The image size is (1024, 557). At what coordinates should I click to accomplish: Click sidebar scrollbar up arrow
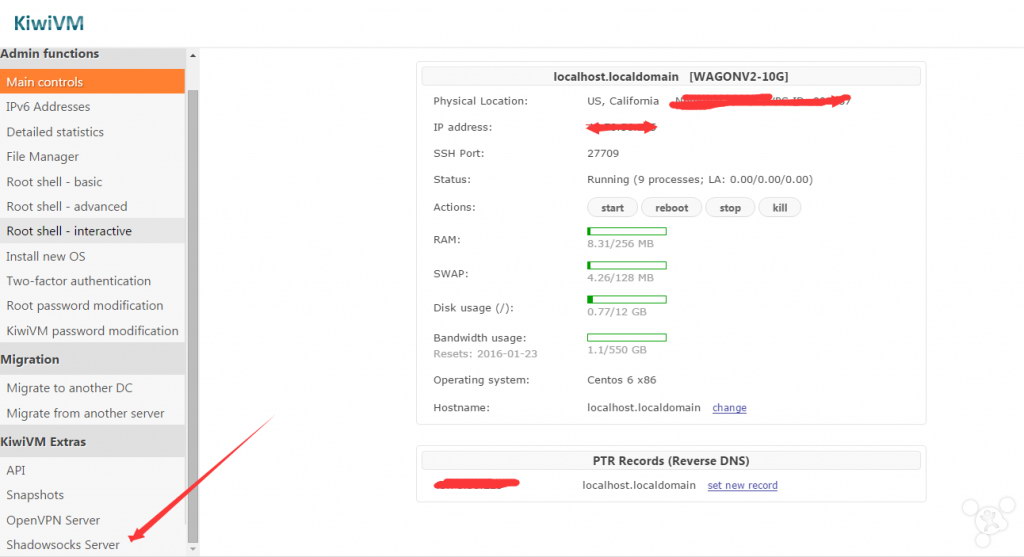coord(193,56)
